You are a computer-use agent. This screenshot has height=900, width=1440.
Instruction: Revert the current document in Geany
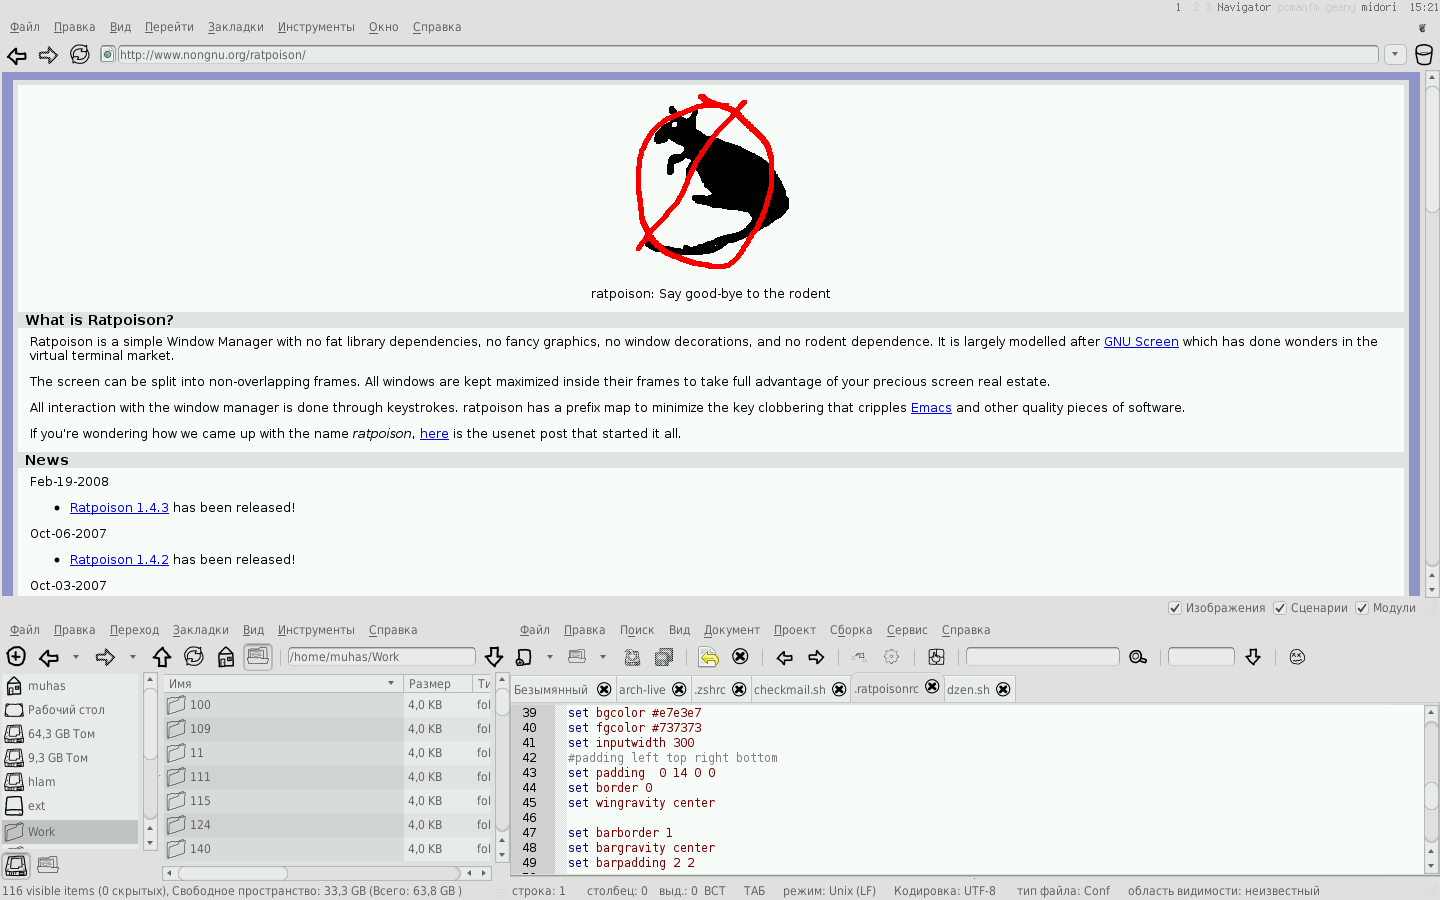click(x=709, y=657)
